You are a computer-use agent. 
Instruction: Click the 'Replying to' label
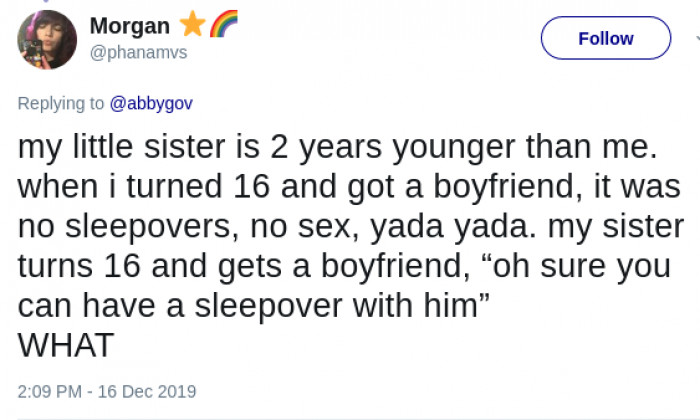click(61, 102)
